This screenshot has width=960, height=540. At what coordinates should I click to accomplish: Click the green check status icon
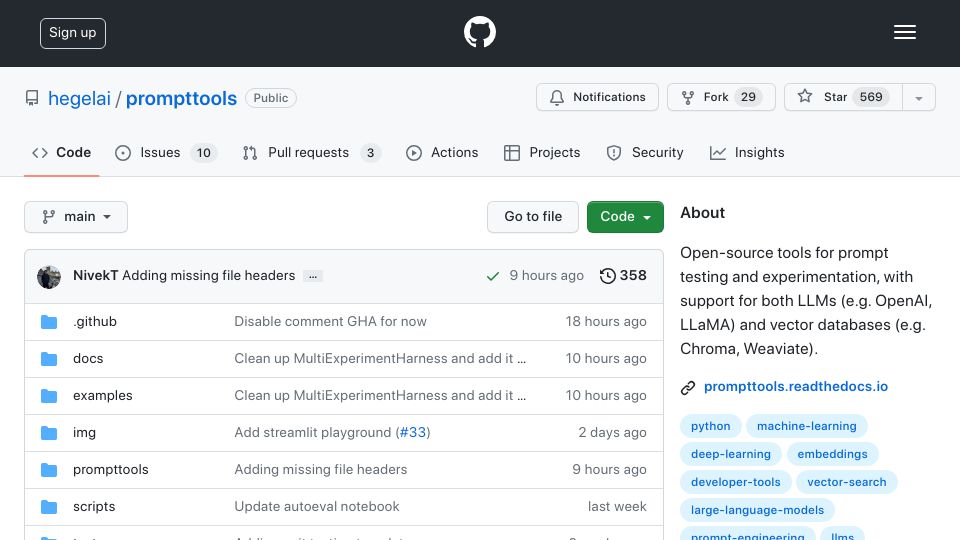coord(492,276)
